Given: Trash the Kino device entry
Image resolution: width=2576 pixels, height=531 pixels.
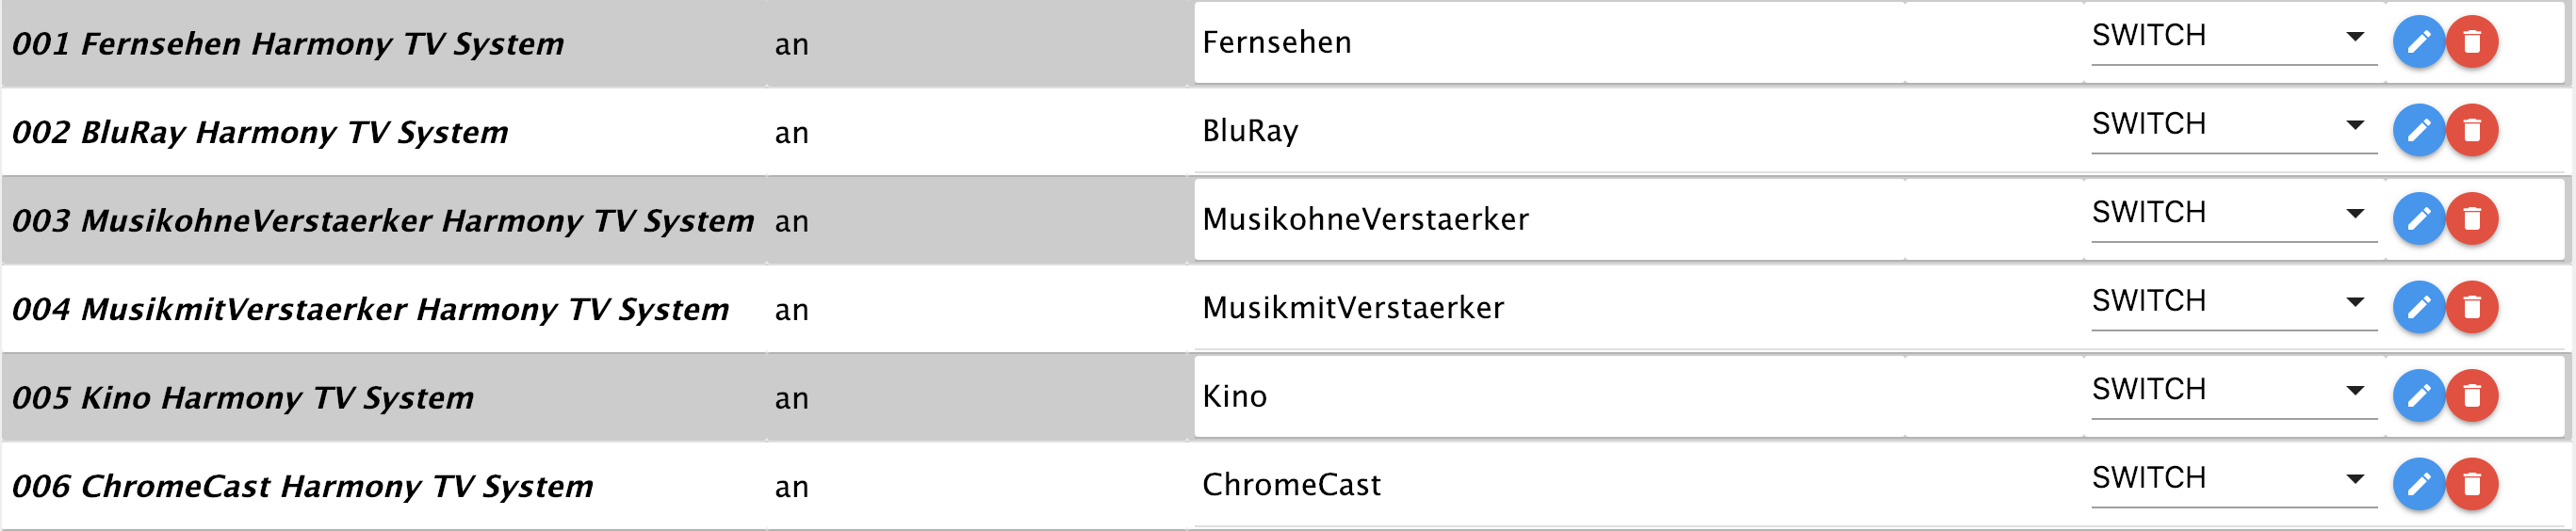Looking at the screenshot, I should coord(2471,396).
